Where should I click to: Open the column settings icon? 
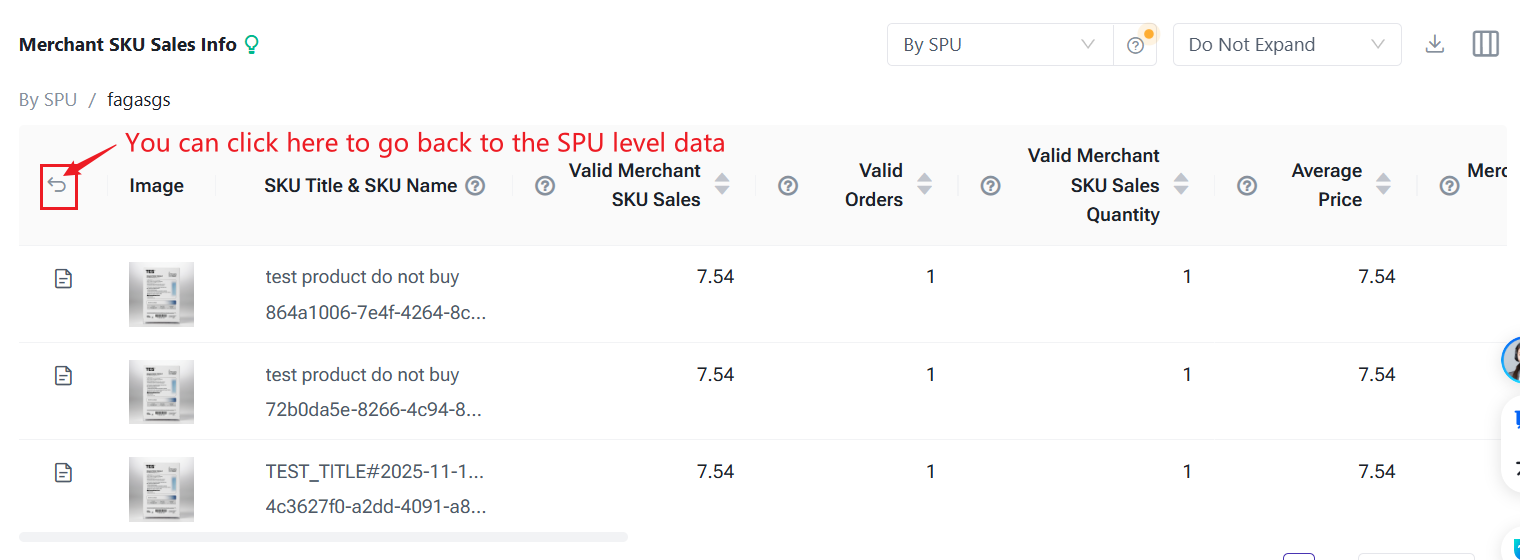1486,44
